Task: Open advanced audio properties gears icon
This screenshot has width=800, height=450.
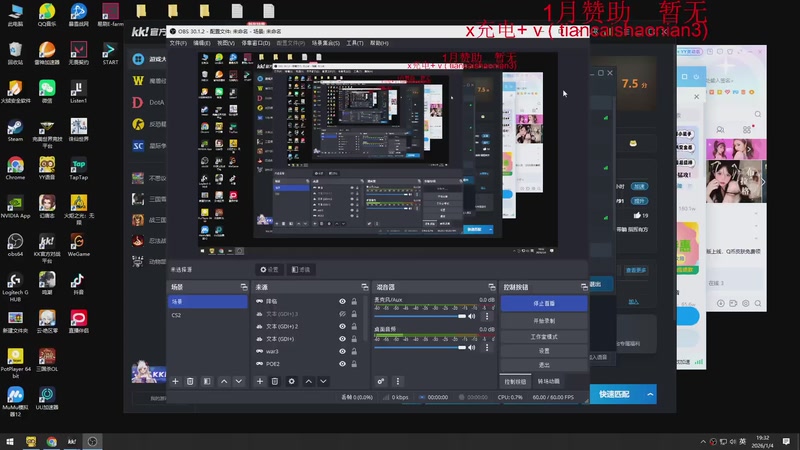Action: coord(381,381)
